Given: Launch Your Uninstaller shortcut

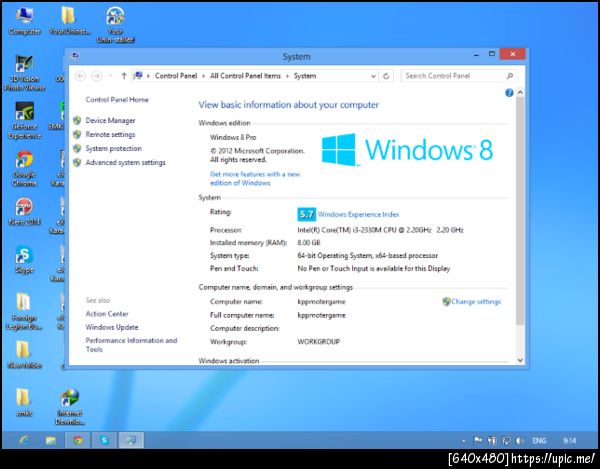Looking at the screenshot, I should [115, 25].
